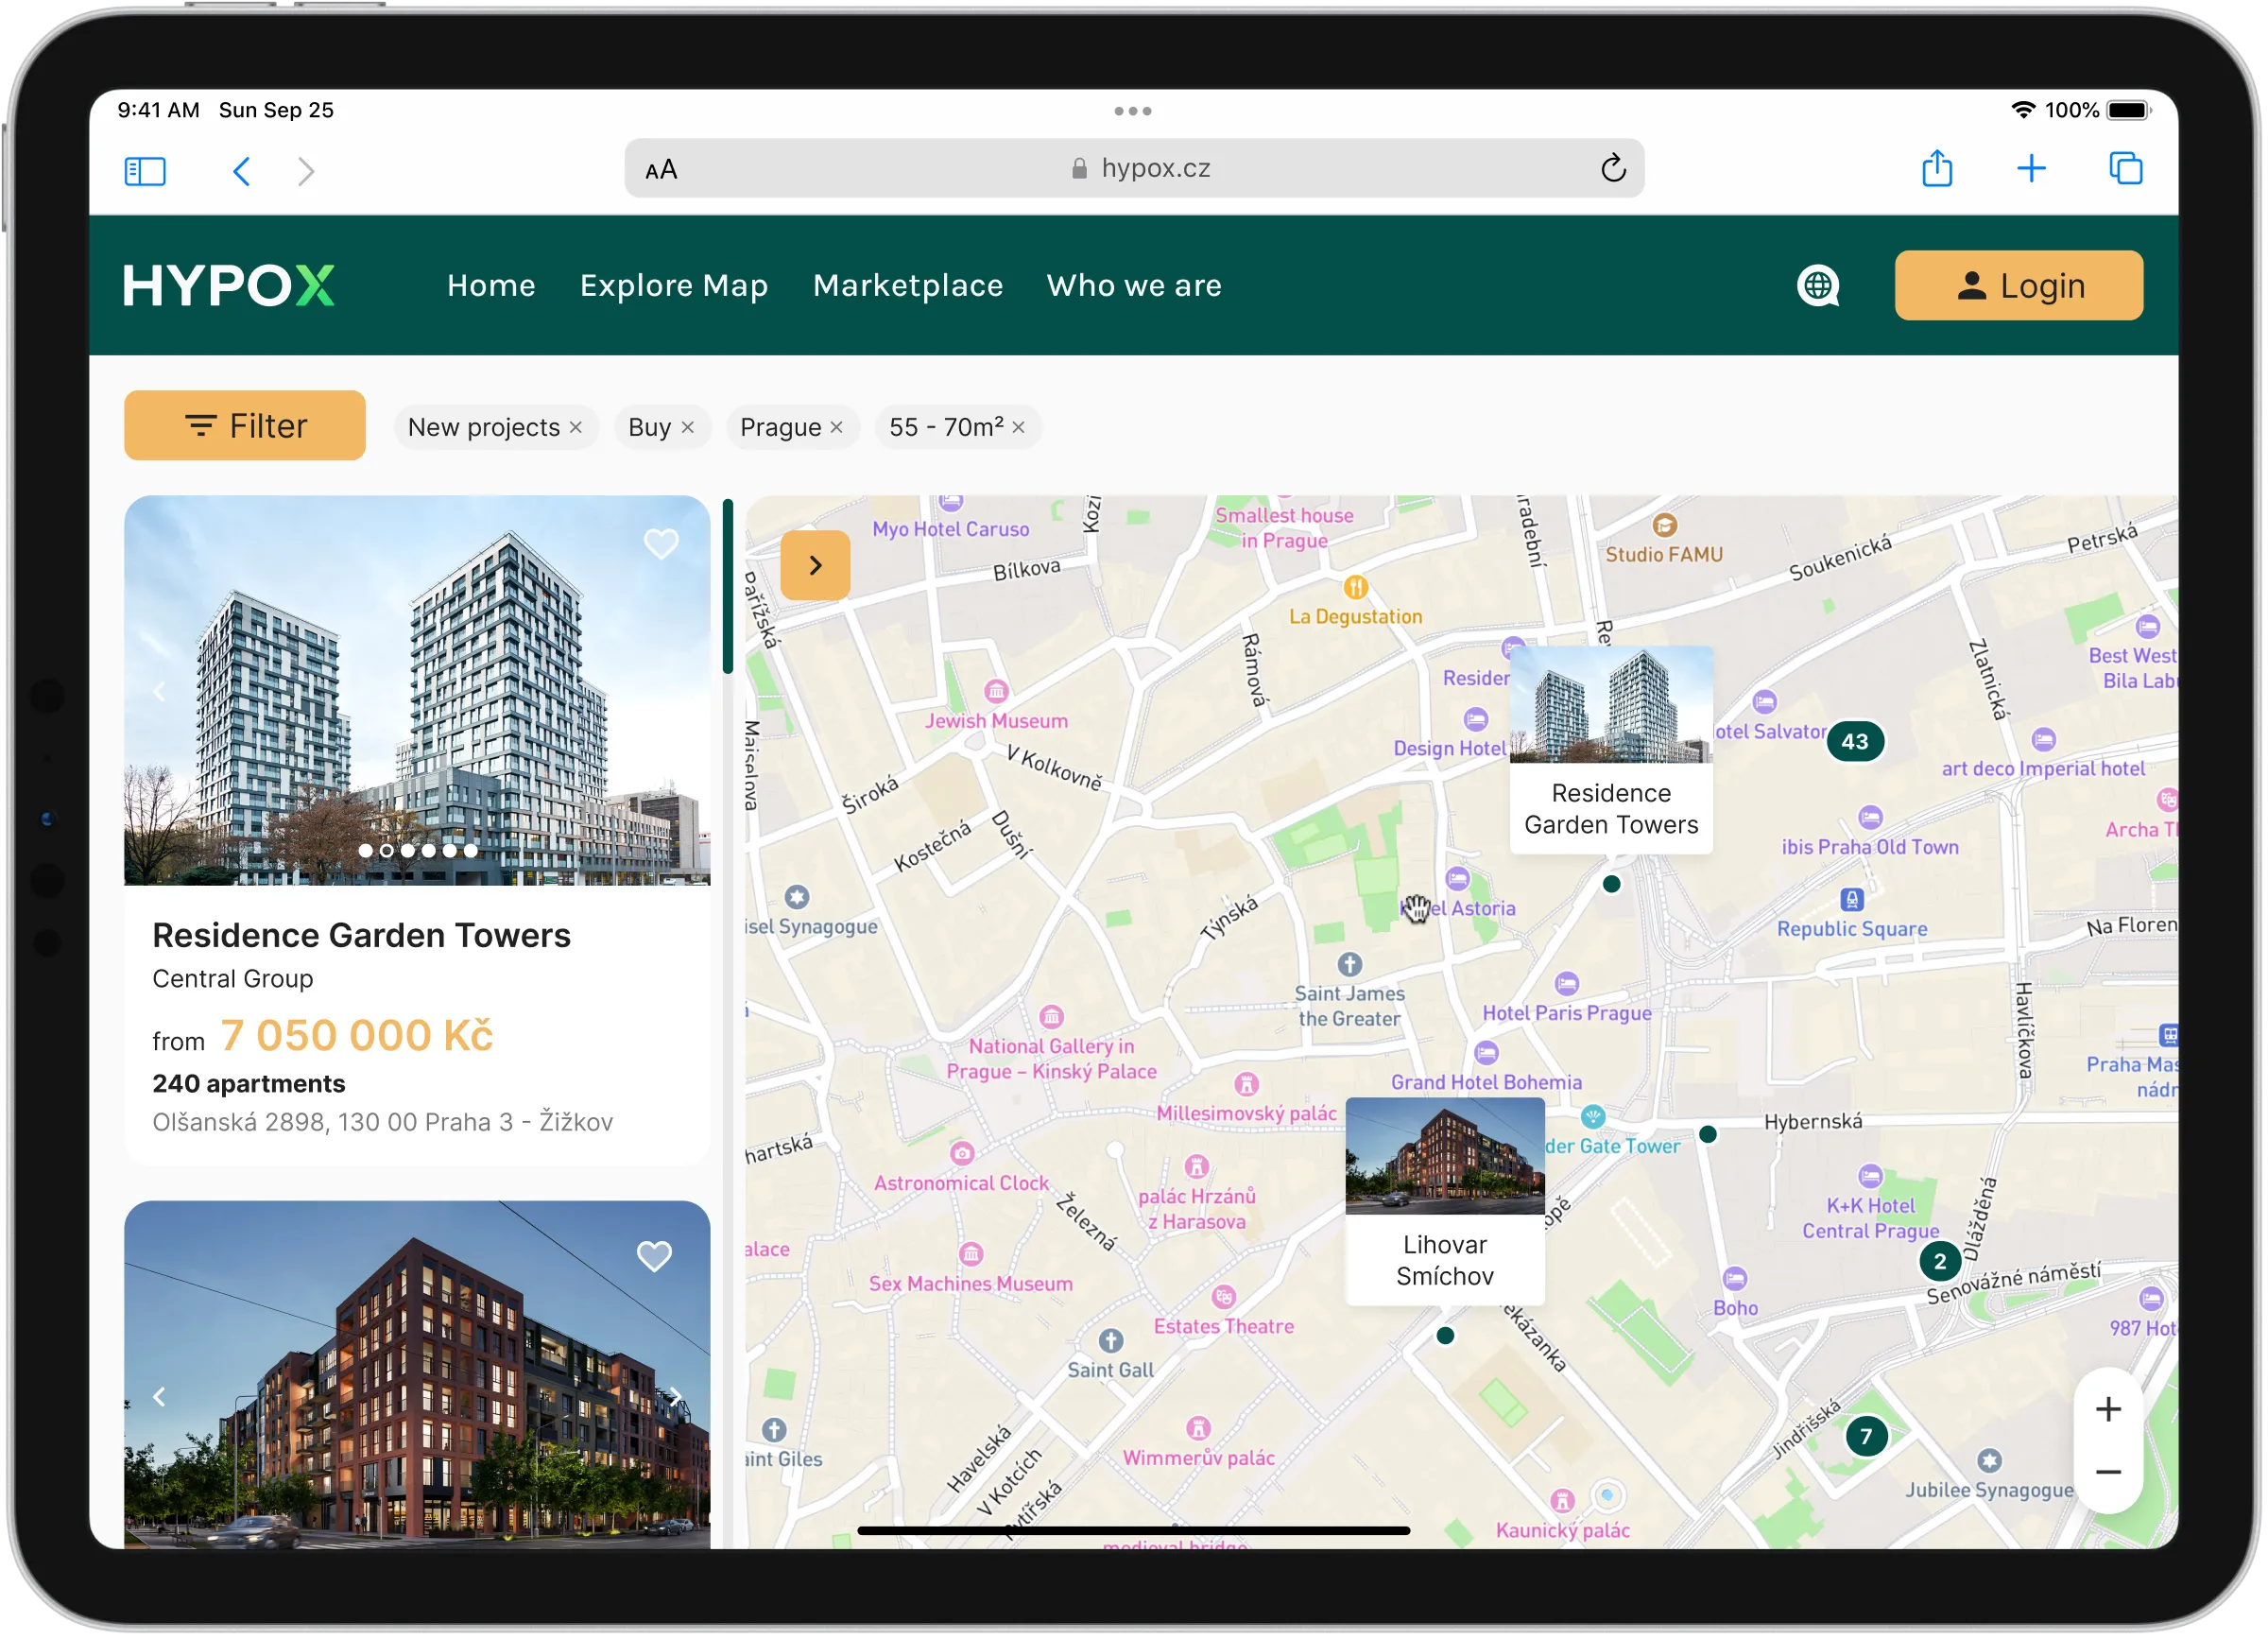
Task: Click the Login button
Action: click(x=2021, y=286)
